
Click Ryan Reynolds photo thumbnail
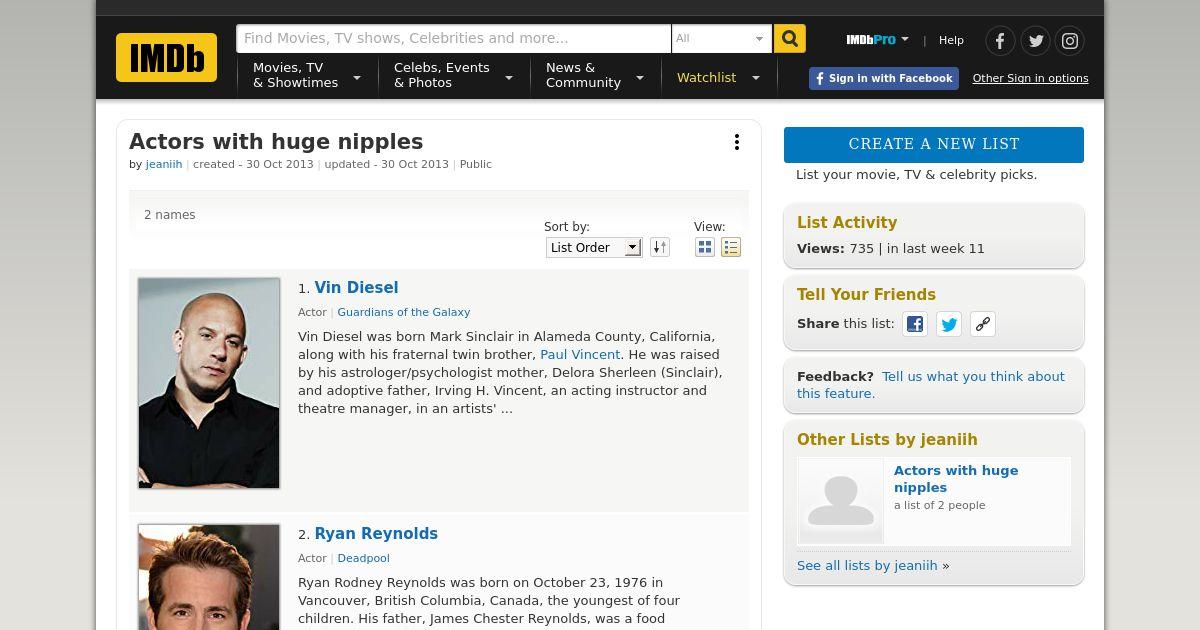tap(209, 577)
